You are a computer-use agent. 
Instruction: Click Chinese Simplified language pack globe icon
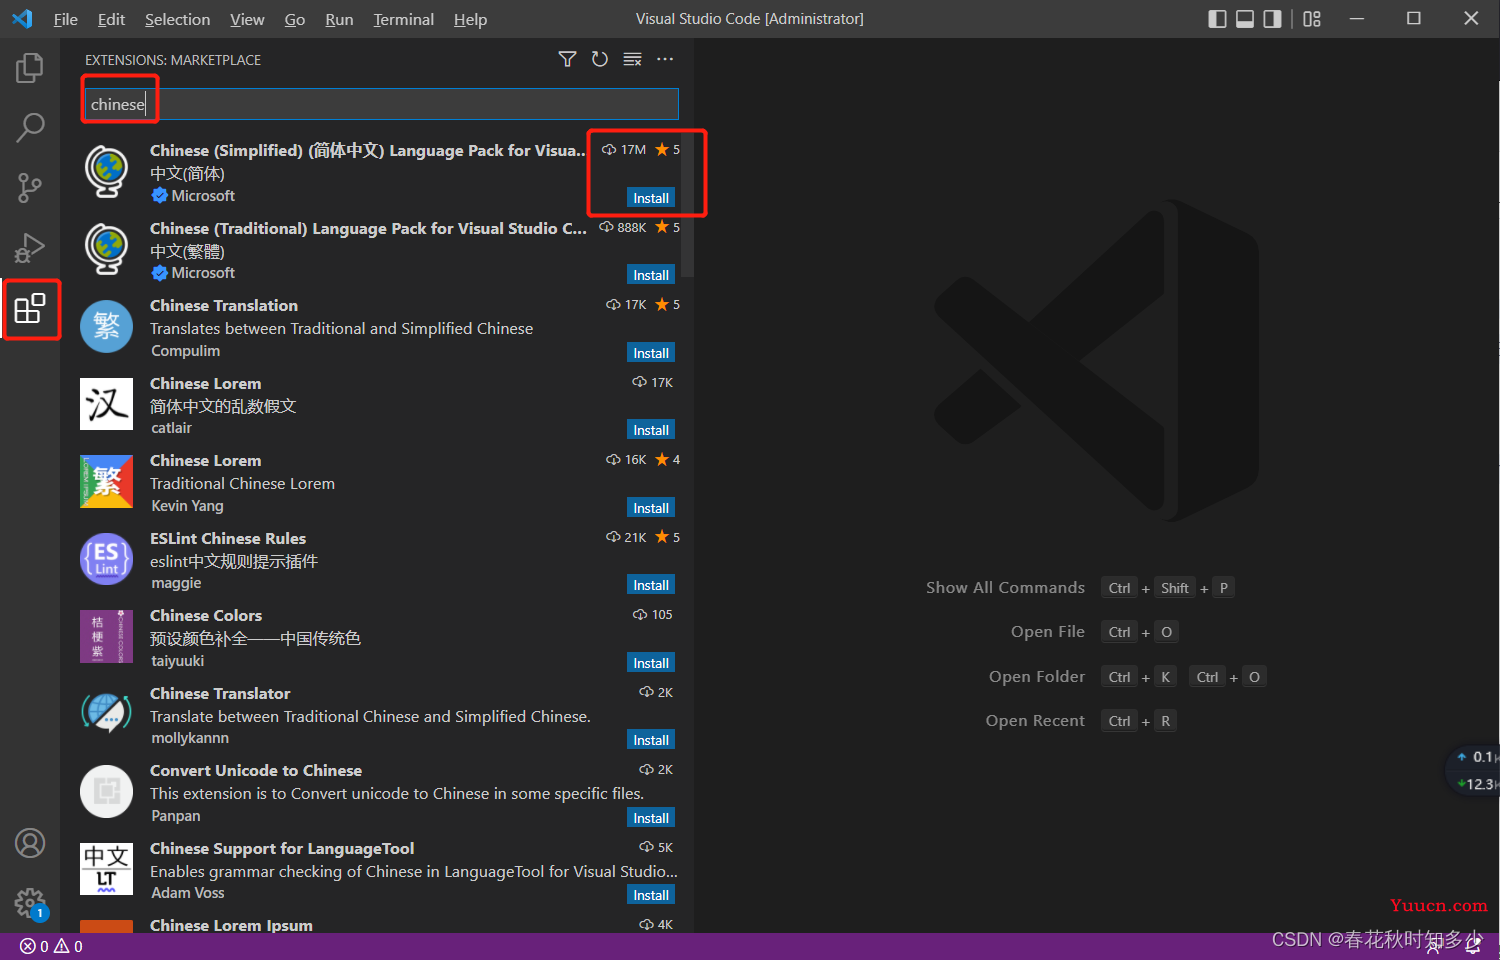(106, 172)
